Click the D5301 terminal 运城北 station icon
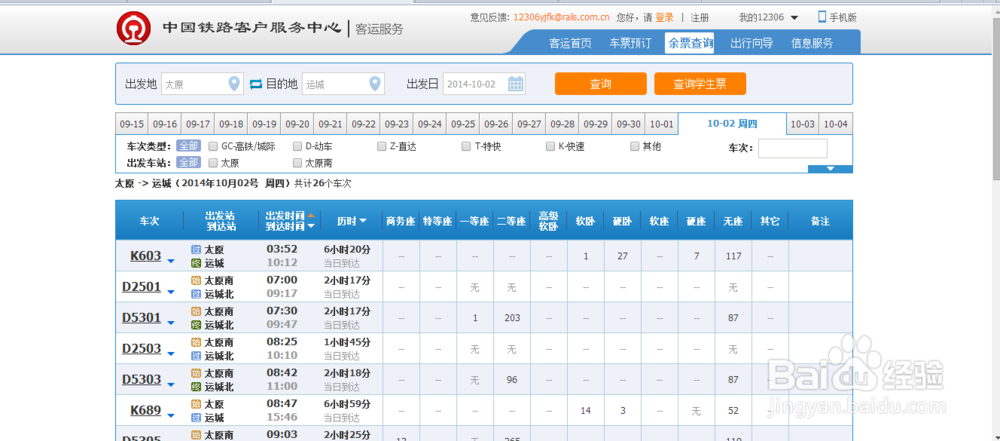This screenshot has width=1000, height=441. 196,325
